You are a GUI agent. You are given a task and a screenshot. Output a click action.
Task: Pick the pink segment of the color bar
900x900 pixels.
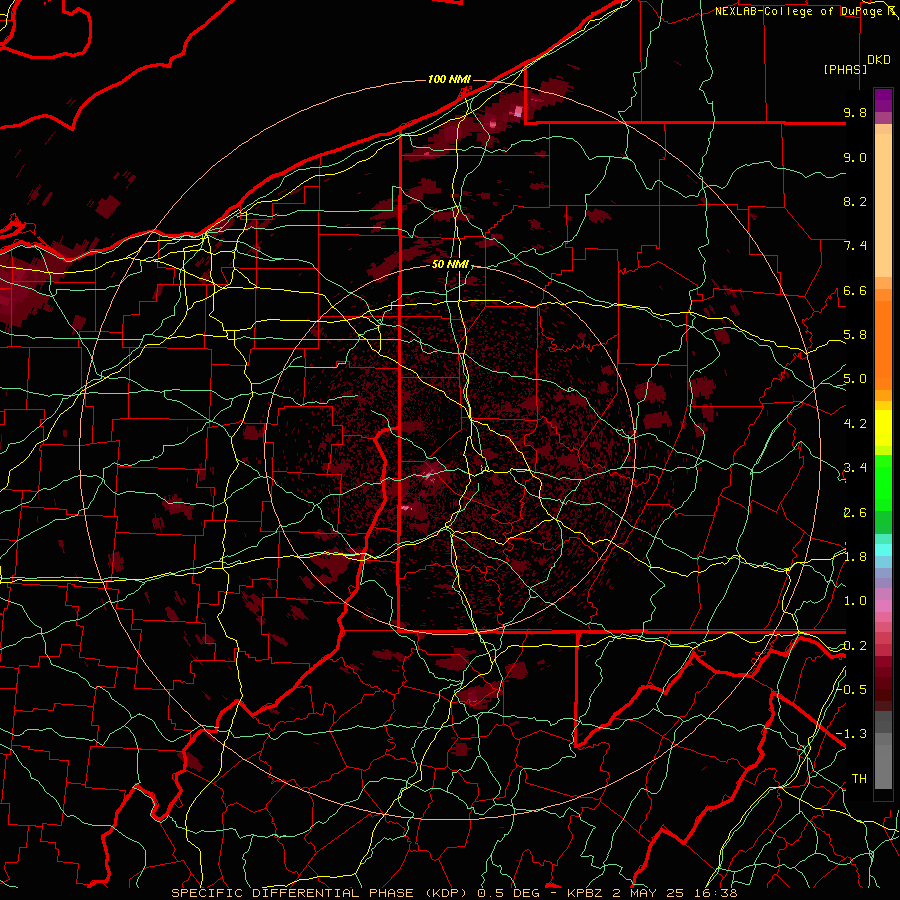(x=883, y=606)
